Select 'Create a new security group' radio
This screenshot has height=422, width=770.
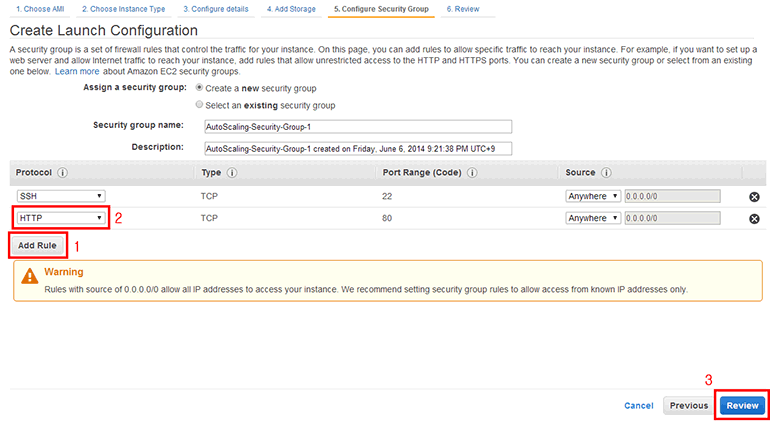(200, 88)
